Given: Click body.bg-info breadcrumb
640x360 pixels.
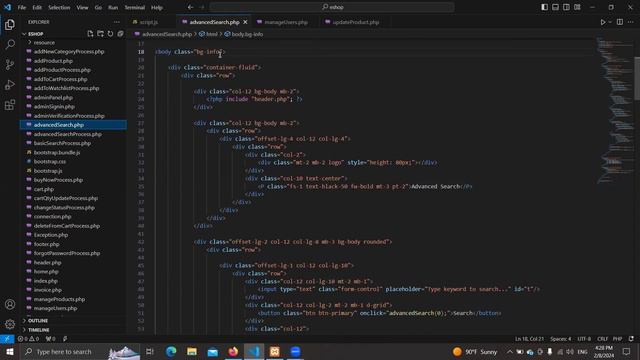Looking at the screenshot, I should click(x=244, y=34).
